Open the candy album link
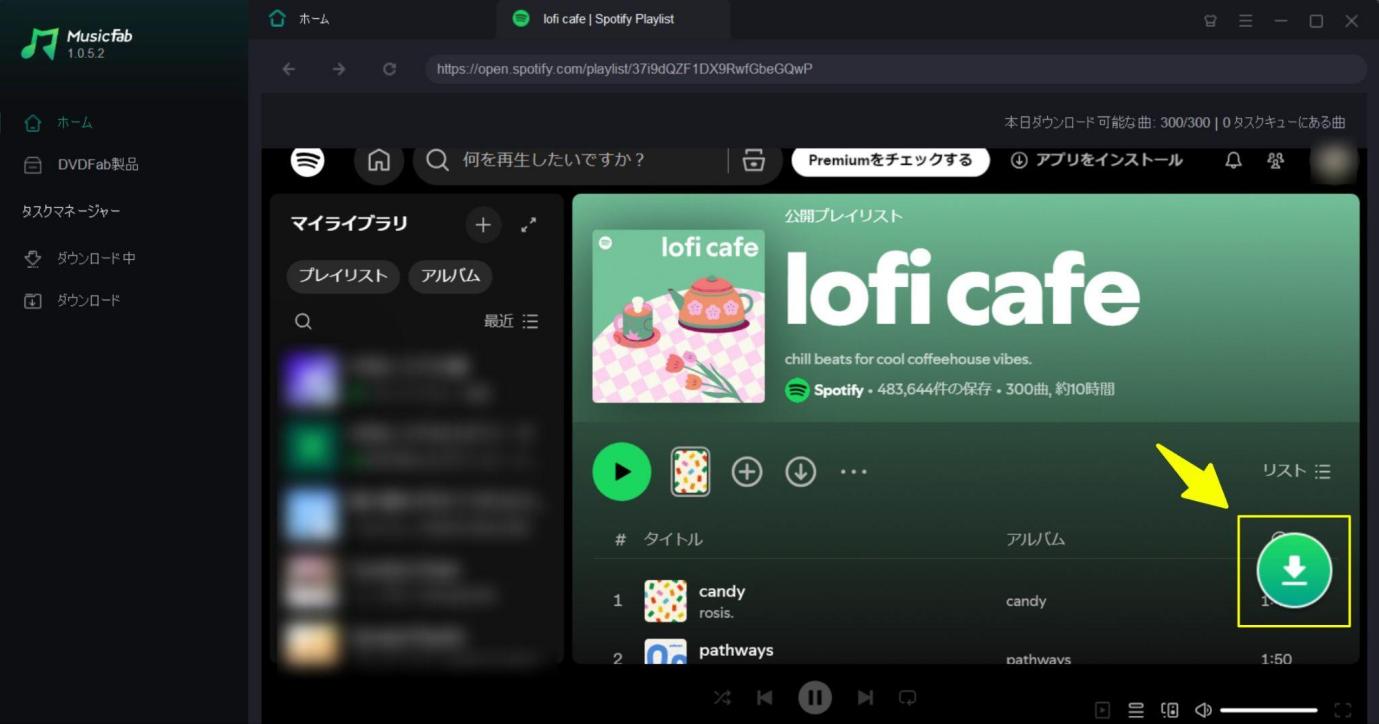Viewport: 1379px width, 724px height. tap(1026, 601)
